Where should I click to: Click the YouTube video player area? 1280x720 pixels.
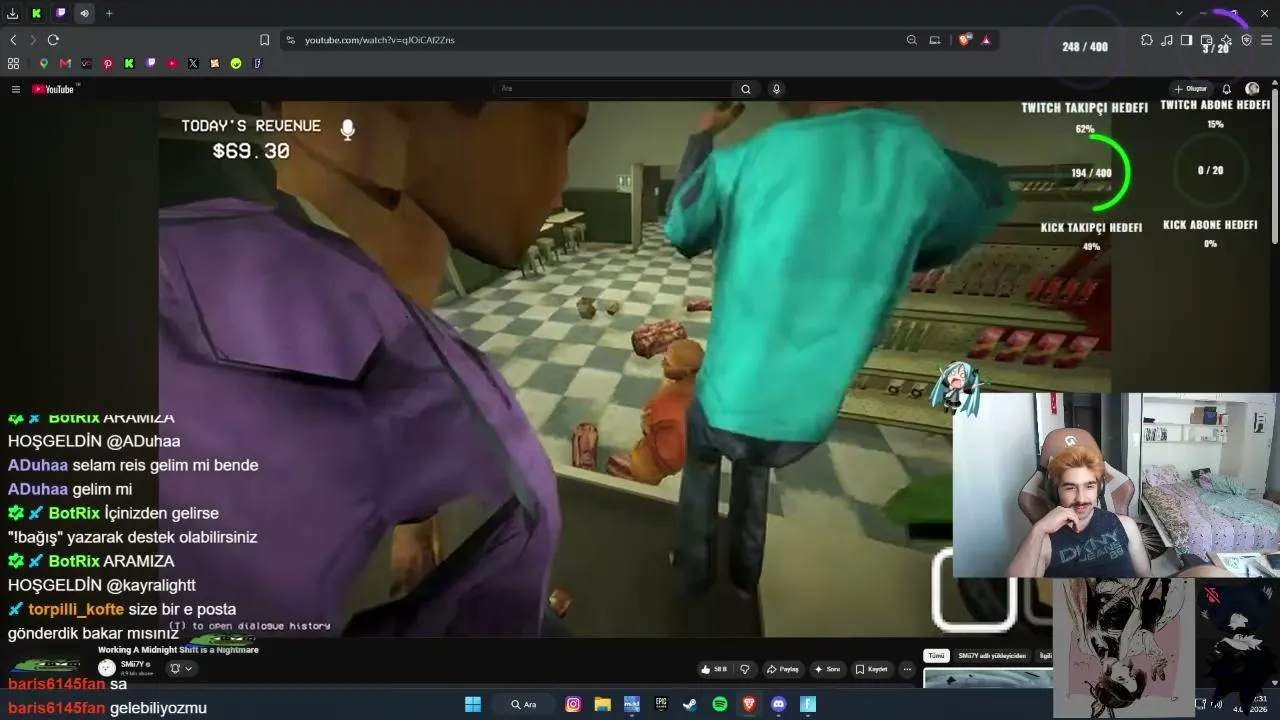coord(634,370)
